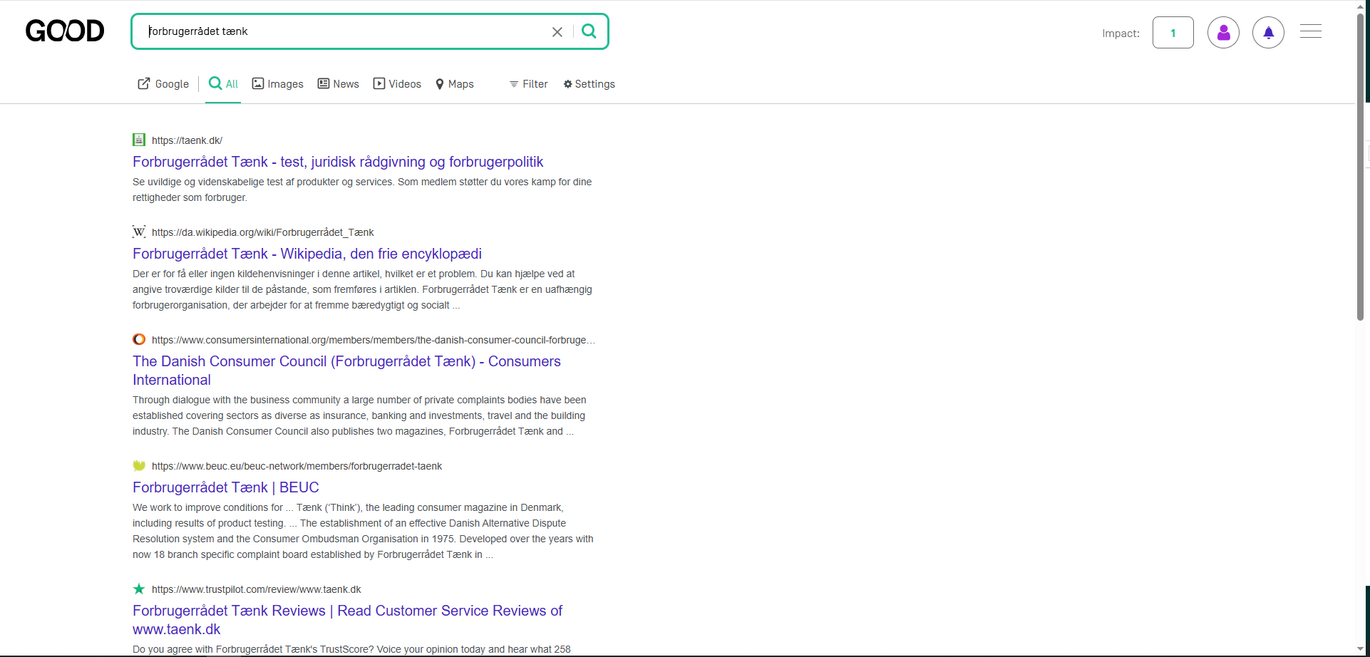The width and height of the screenshot is (1370, 657).
Task: Switch to Images tab
Action: 277,84
